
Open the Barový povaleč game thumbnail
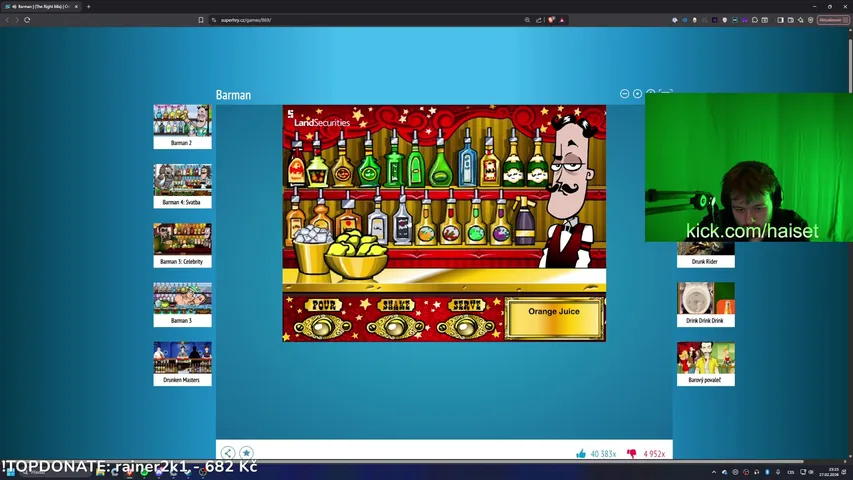[x=706, y=364]
